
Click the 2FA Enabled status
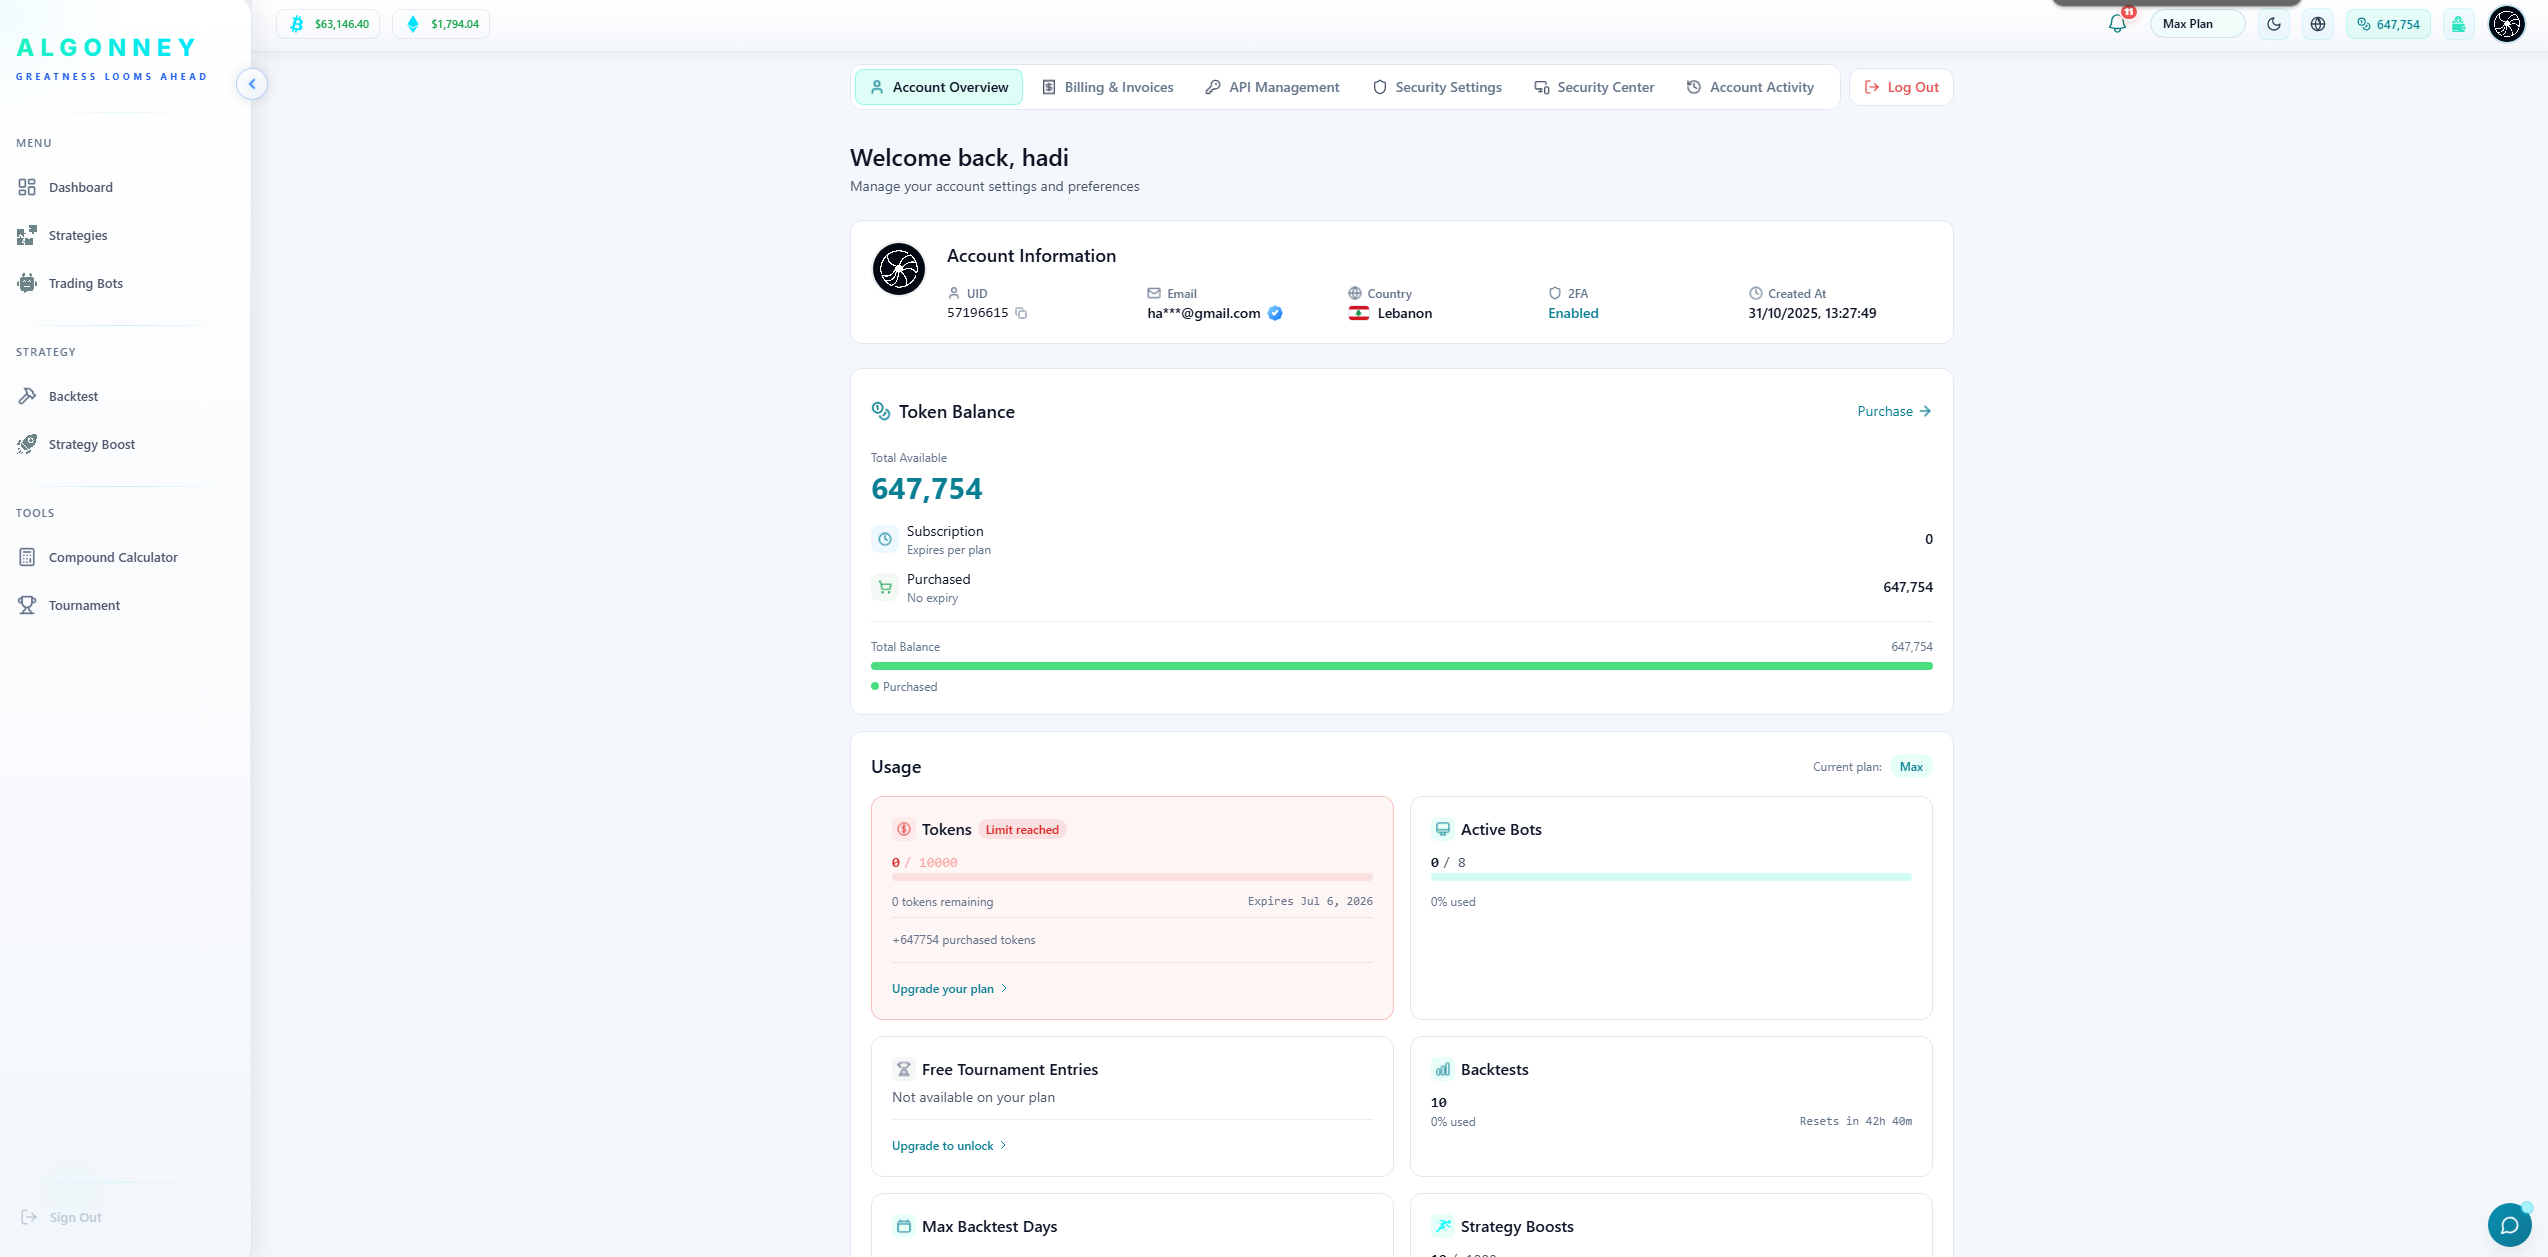[x=1573, y=313]
